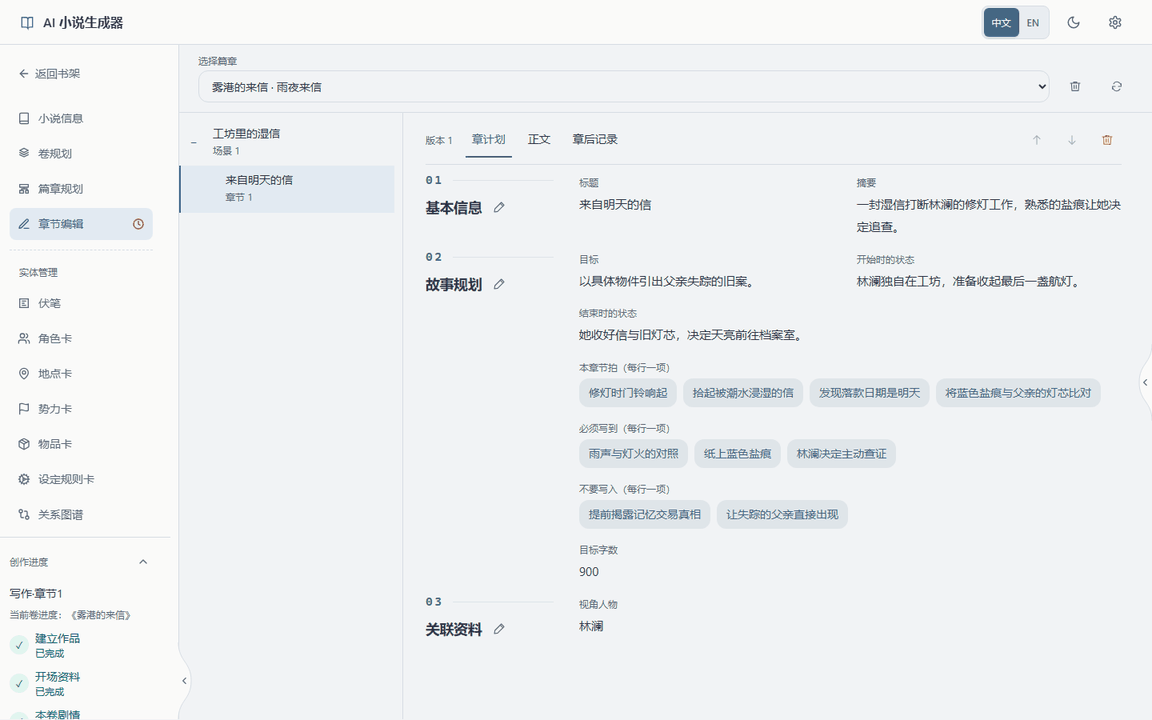
Task: Click the book logo icon beside AI 小说生成器
Action: (27, 23)
